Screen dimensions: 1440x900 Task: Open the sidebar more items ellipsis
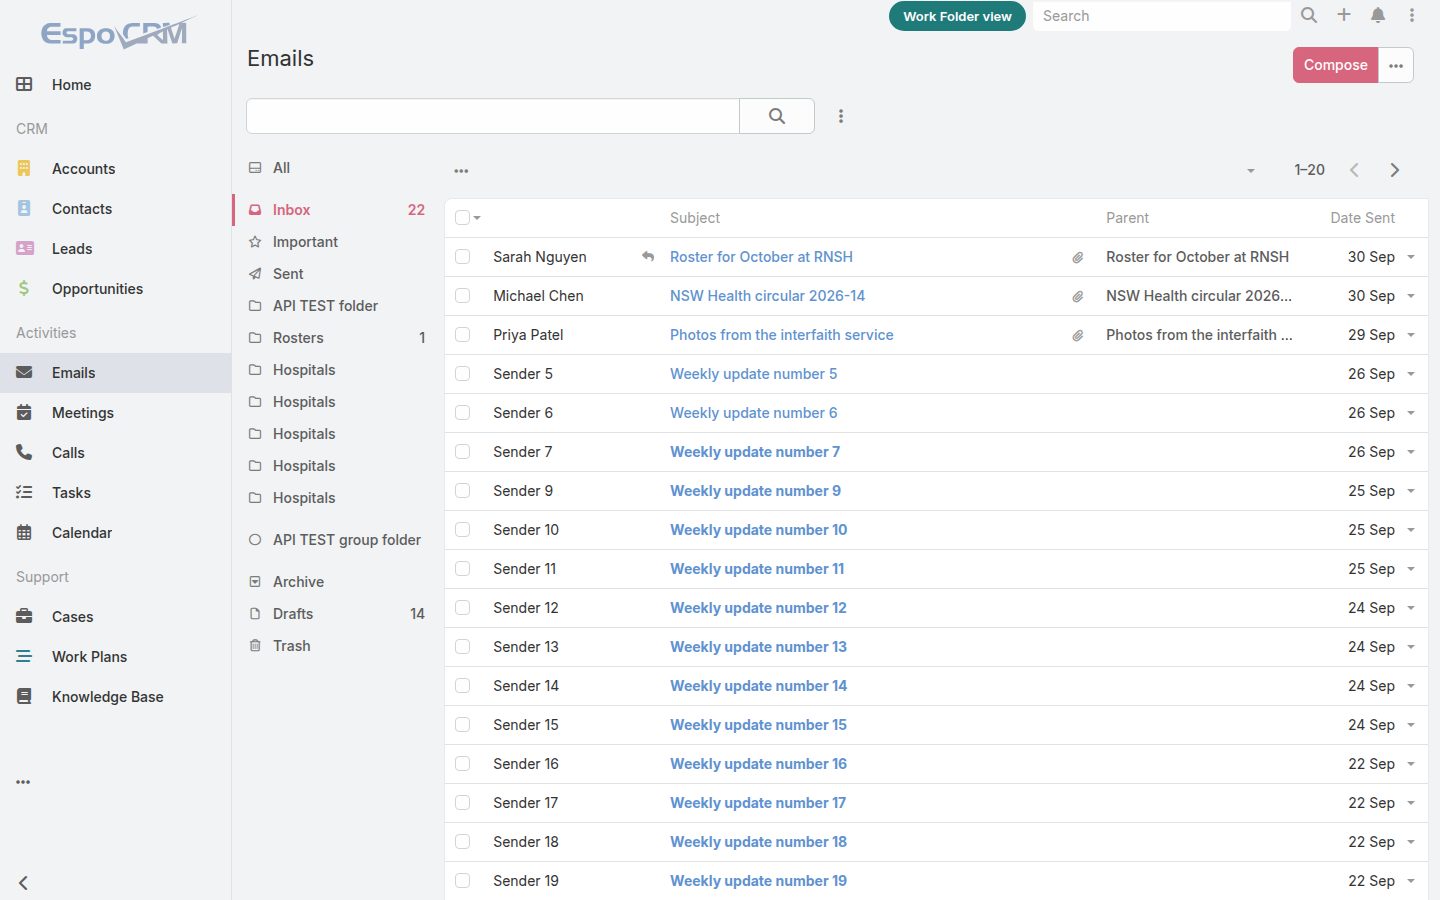coord(23,782)
